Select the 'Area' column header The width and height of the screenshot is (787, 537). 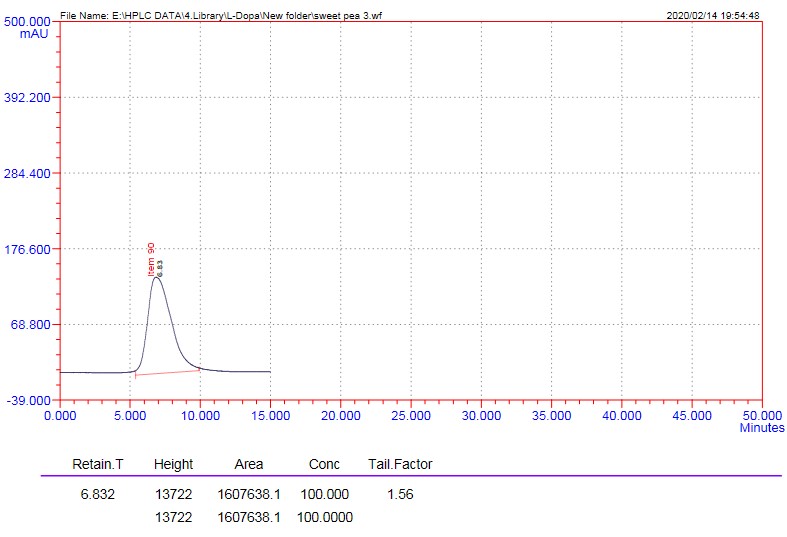tap(248, 465)
